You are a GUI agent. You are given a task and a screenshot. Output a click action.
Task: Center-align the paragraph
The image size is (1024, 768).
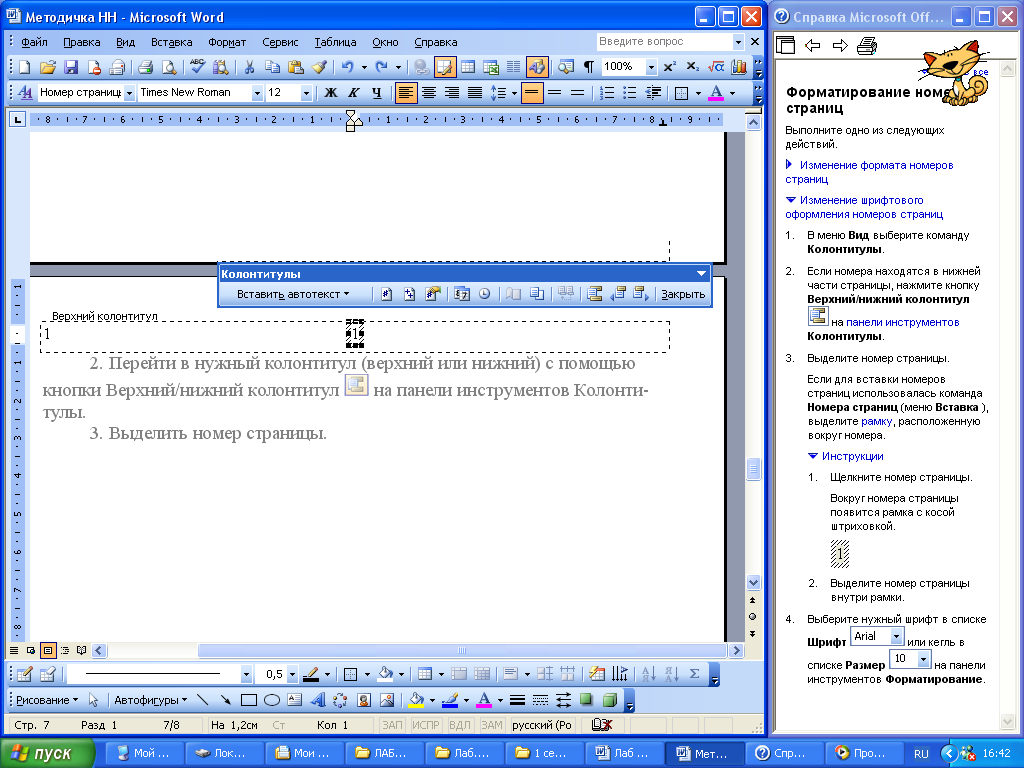pyautogui.click(x=429, y=93)
